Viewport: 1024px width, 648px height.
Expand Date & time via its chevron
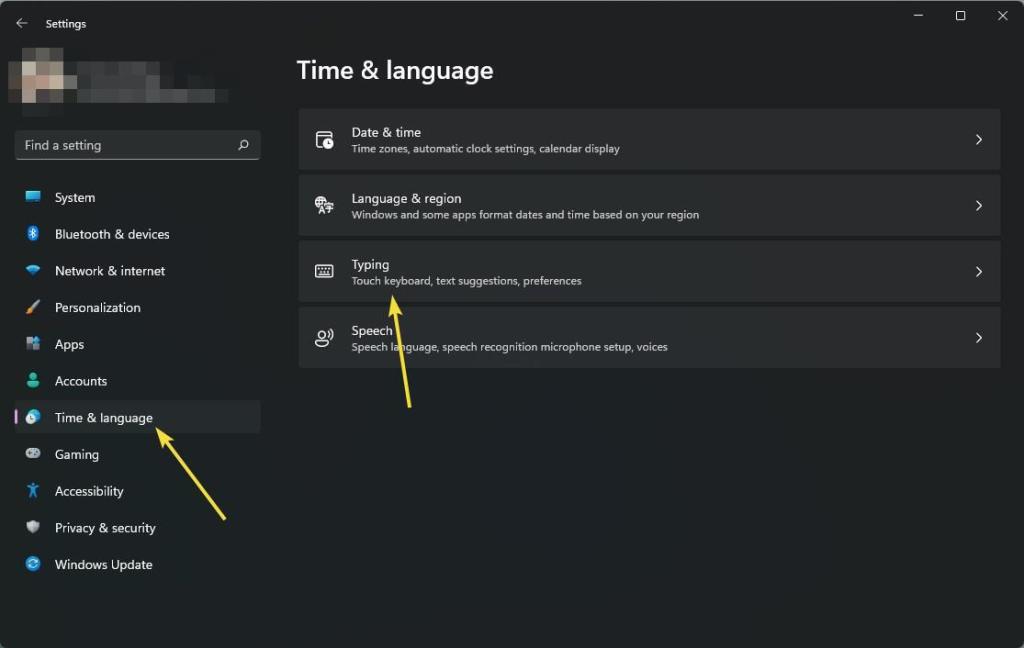[978, 140]
